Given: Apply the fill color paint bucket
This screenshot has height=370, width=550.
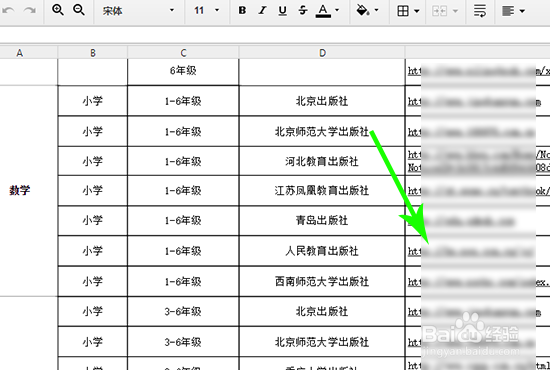Looking at the screenshot, I should 363,11.
